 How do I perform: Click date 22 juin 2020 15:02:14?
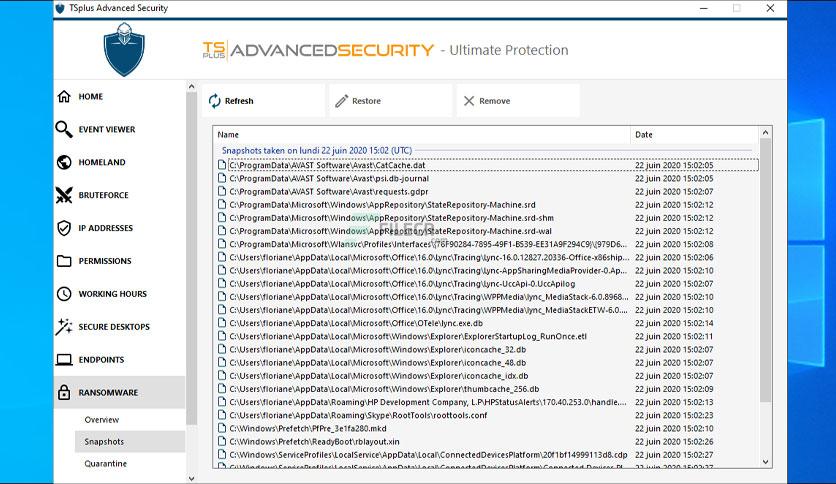point(674,323)
